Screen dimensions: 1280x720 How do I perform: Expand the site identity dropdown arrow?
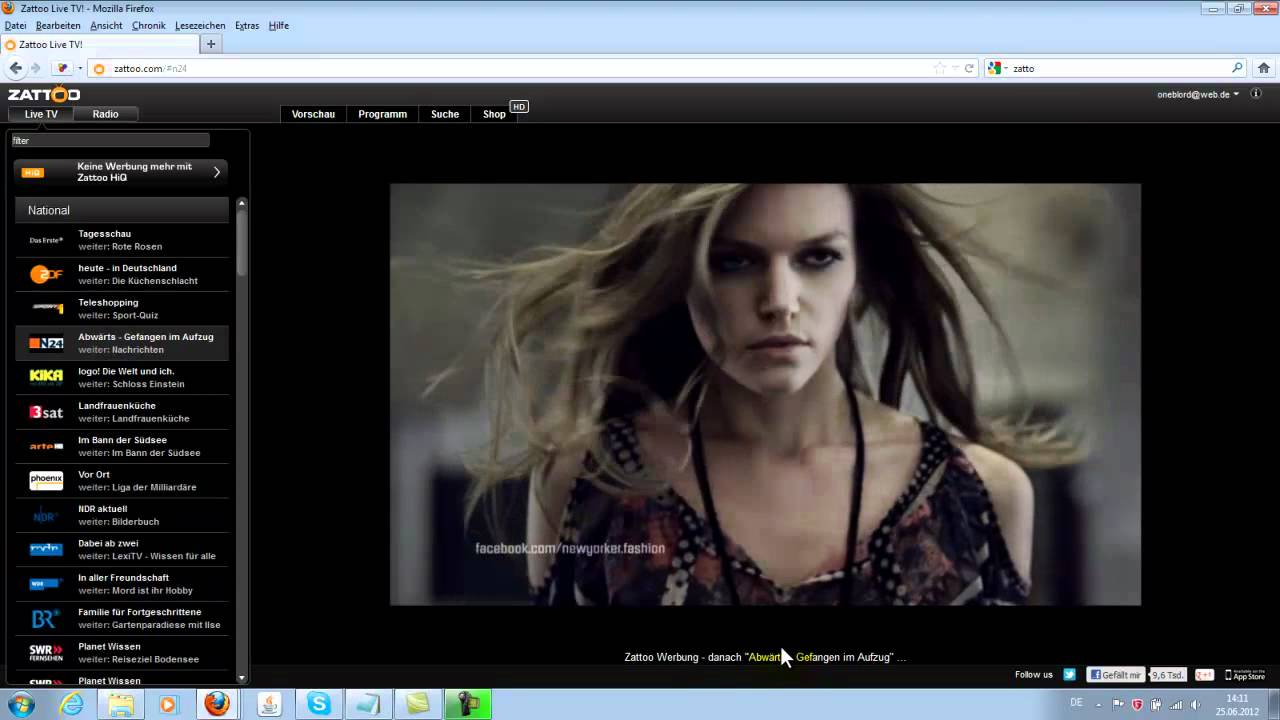(80, 68)
